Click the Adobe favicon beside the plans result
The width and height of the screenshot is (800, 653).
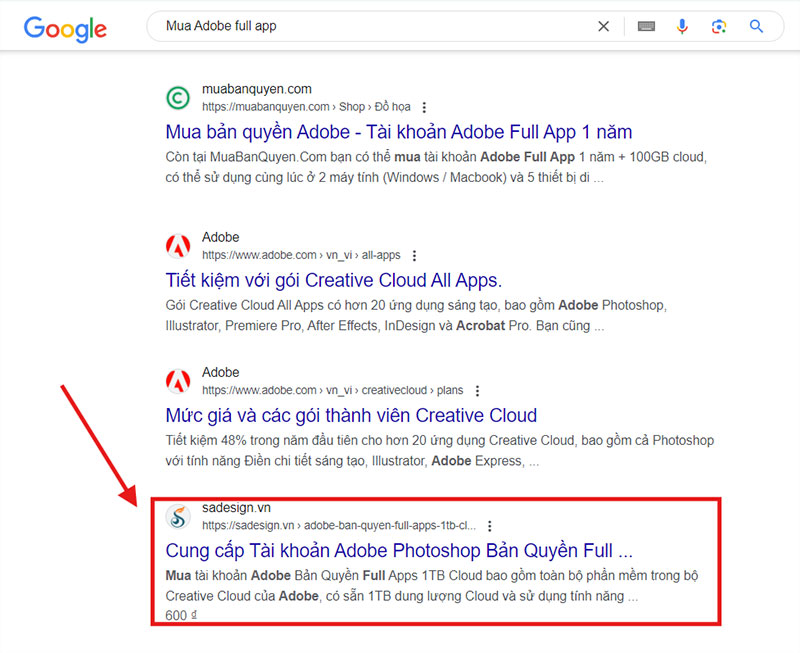(x=178, y=381)
